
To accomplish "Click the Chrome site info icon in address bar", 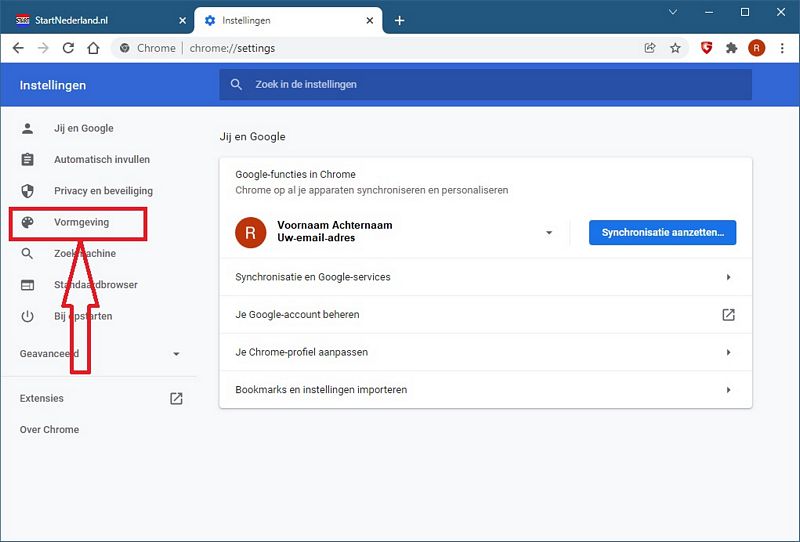I will pyautogui.click(x=124, y=48).
